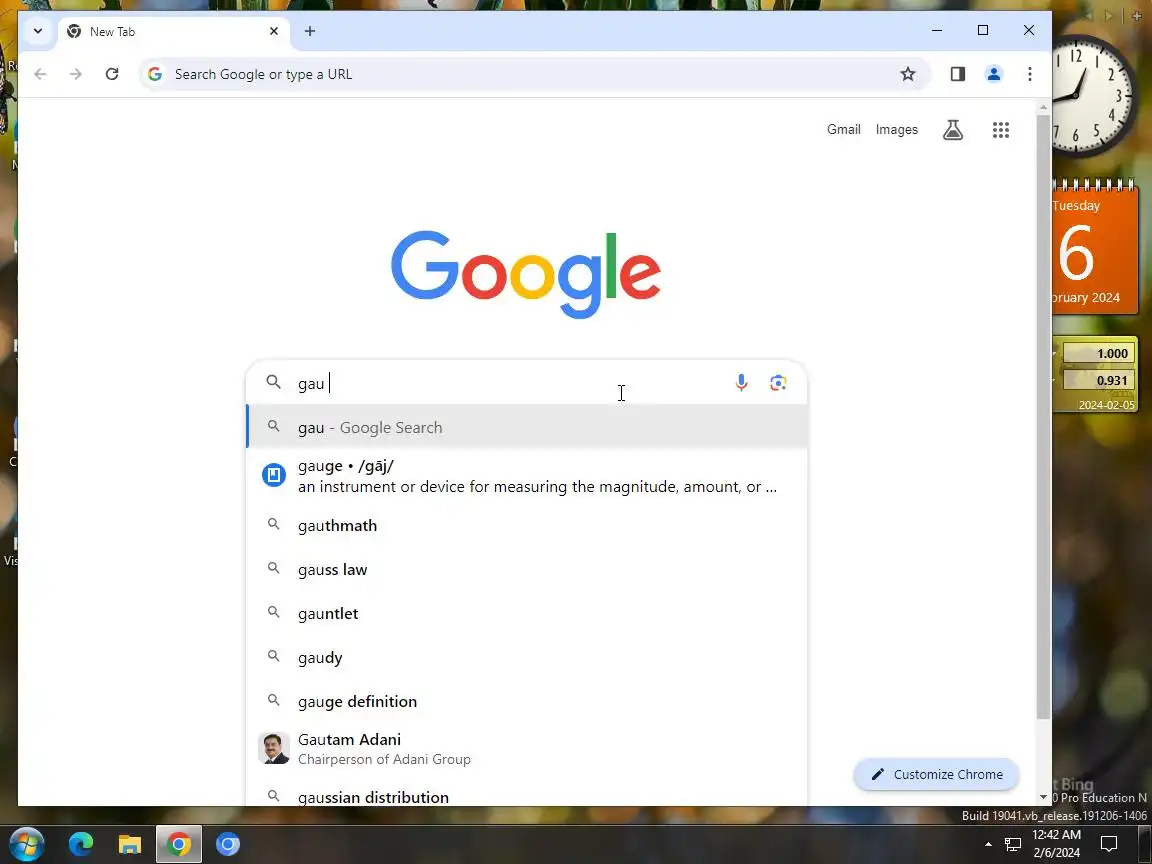This screenshot has width=1152, height=864.
Task: Click the currency gadget value 1.000
Action: [1099, 353]
